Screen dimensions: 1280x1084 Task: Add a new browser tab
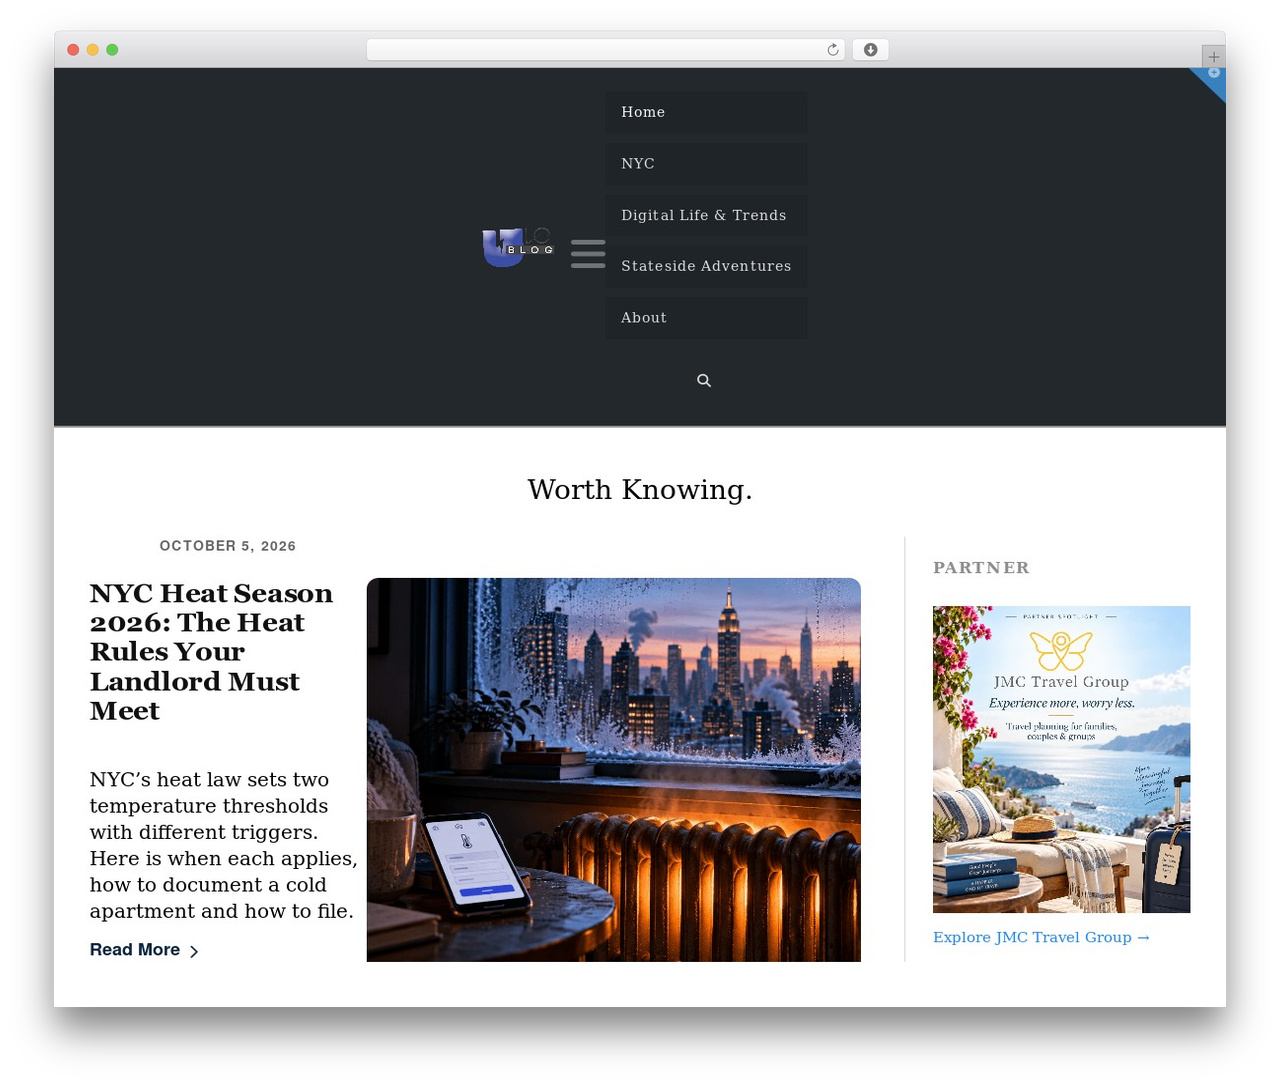click(1213, 57)
